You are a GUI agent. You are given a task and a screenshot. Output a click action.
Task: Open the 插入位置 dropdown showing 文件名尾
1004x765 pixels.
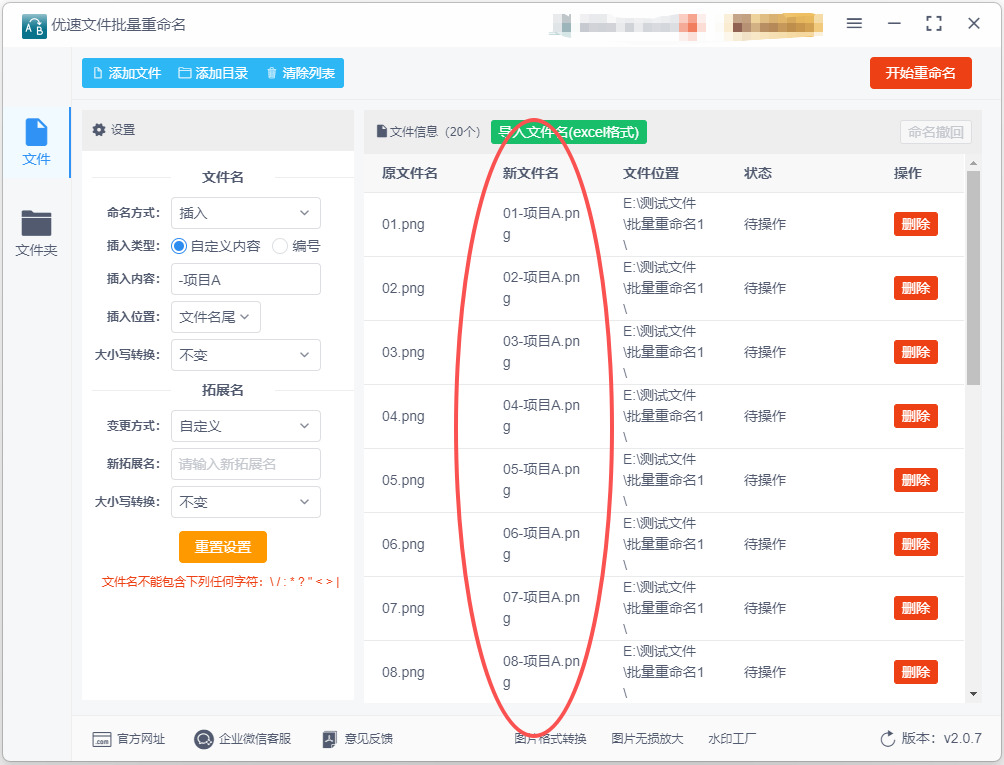[216, 317]
